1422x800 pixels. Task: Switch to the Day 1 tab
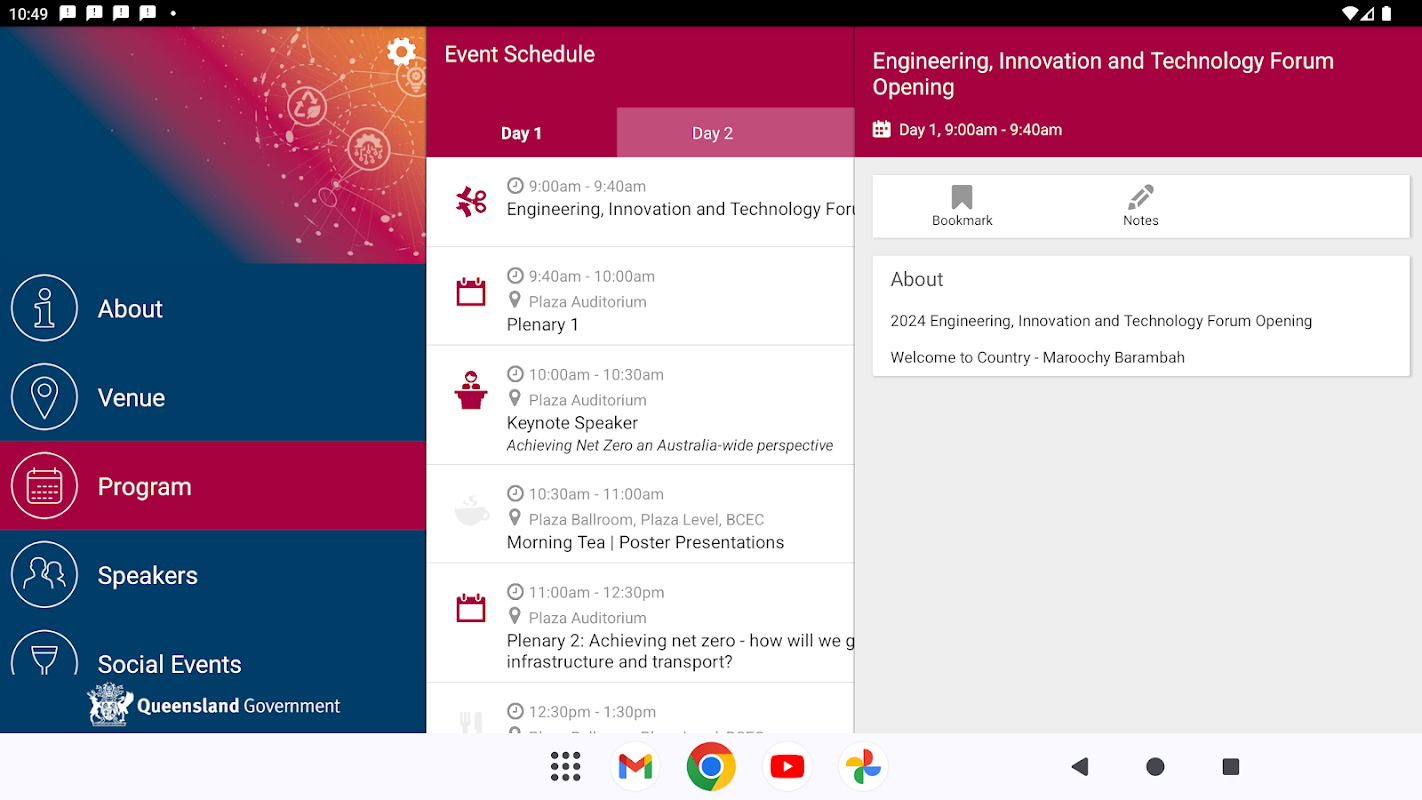pyautogui.click(x=521, y=133)
